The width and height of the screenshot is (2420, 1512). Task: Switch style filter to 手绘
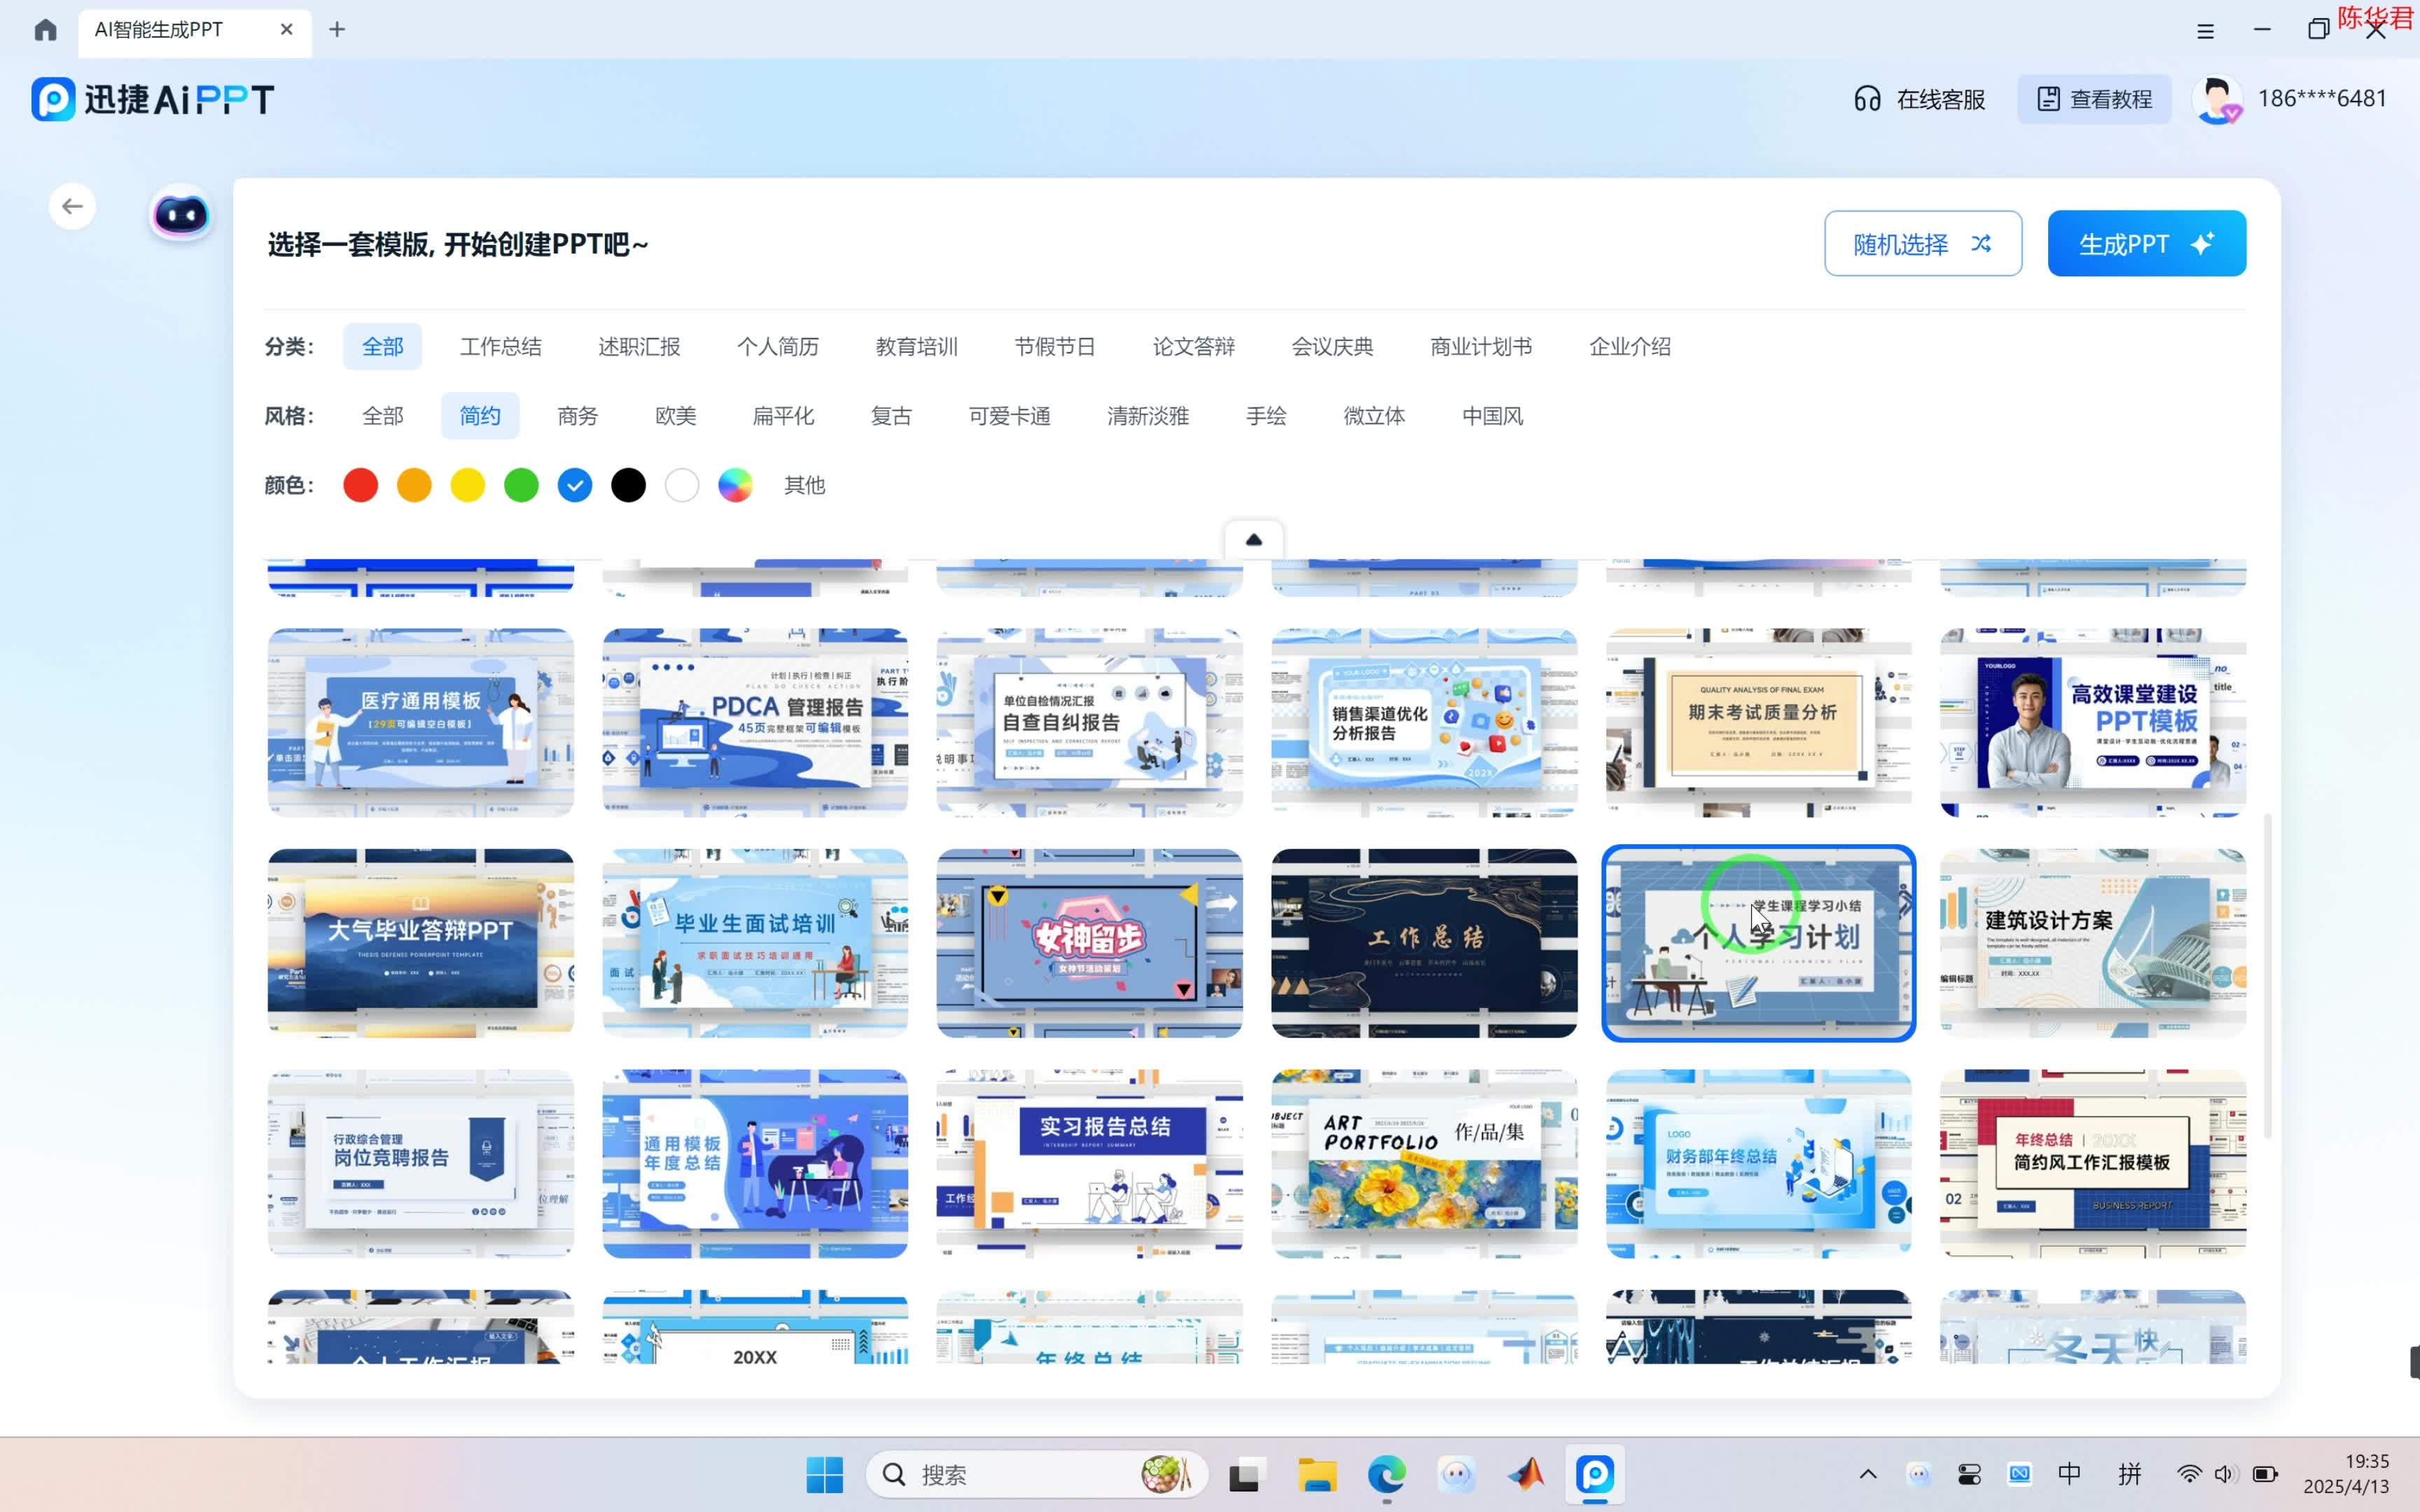(1265, 415)
